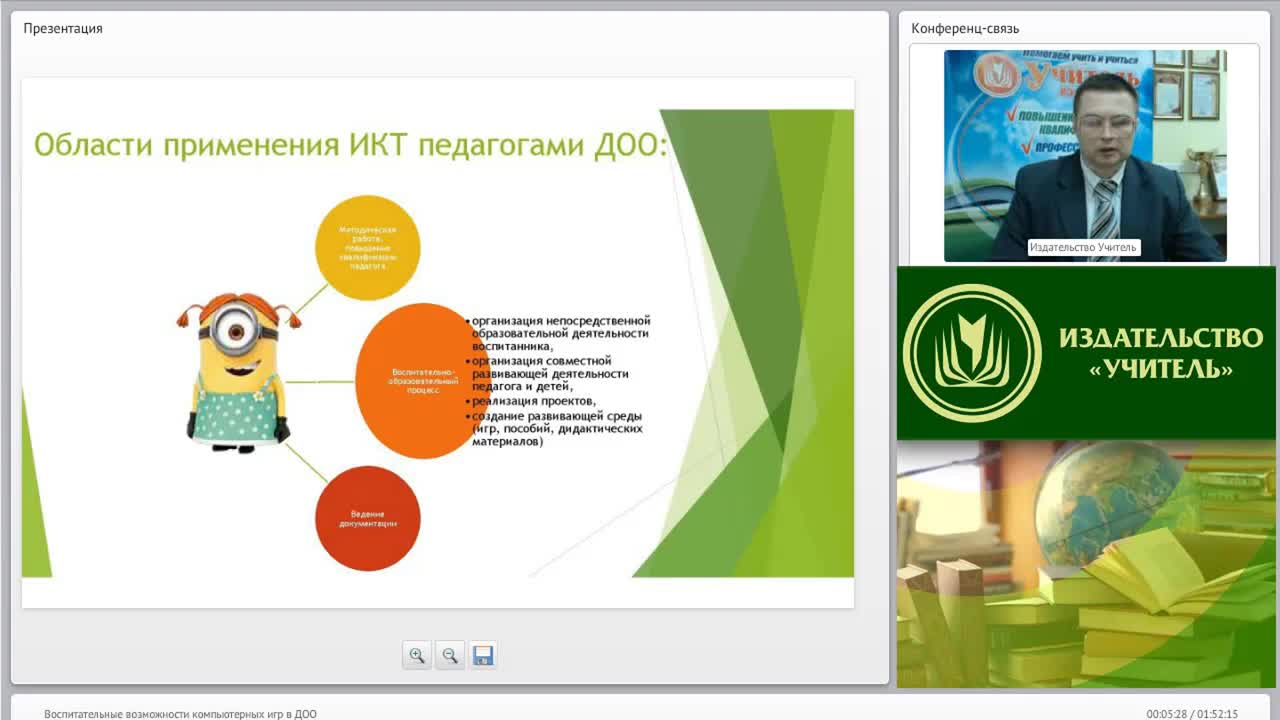Click the 'Издательство Учитель' name label on video

pos(1083,247)
